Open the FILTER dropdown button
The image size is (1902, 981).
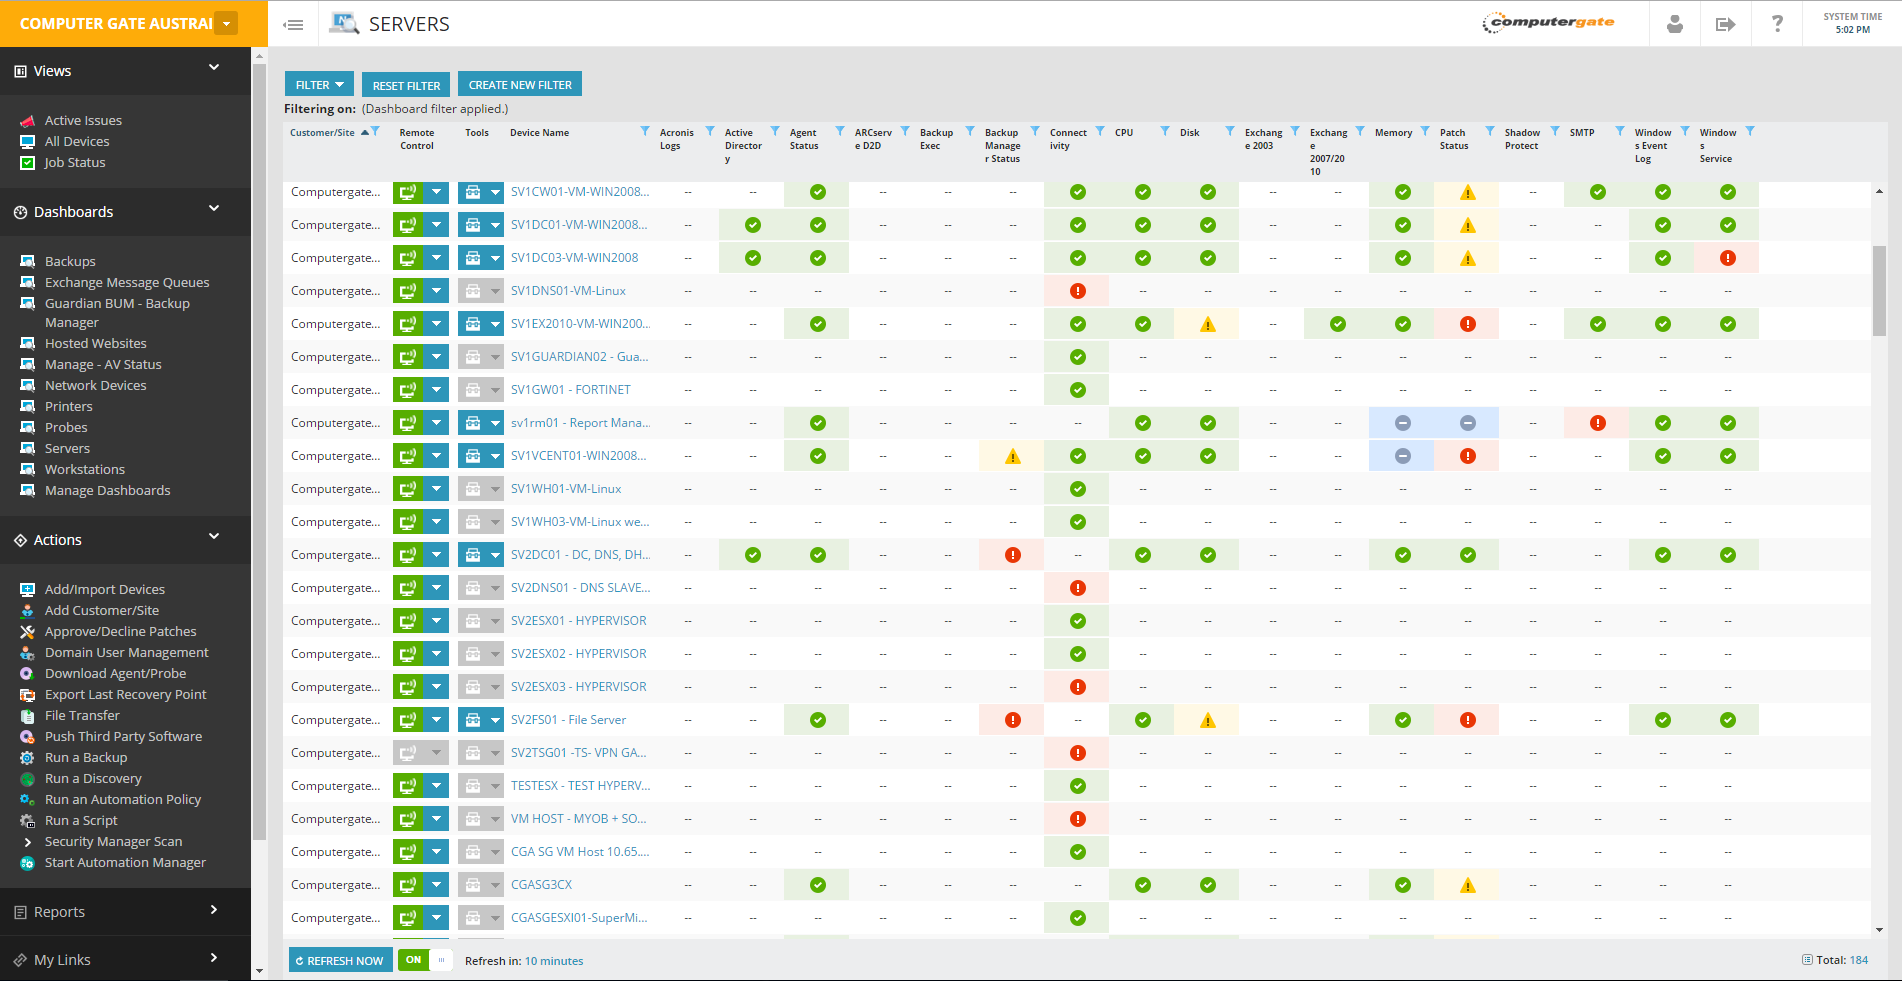pos(319,85)
